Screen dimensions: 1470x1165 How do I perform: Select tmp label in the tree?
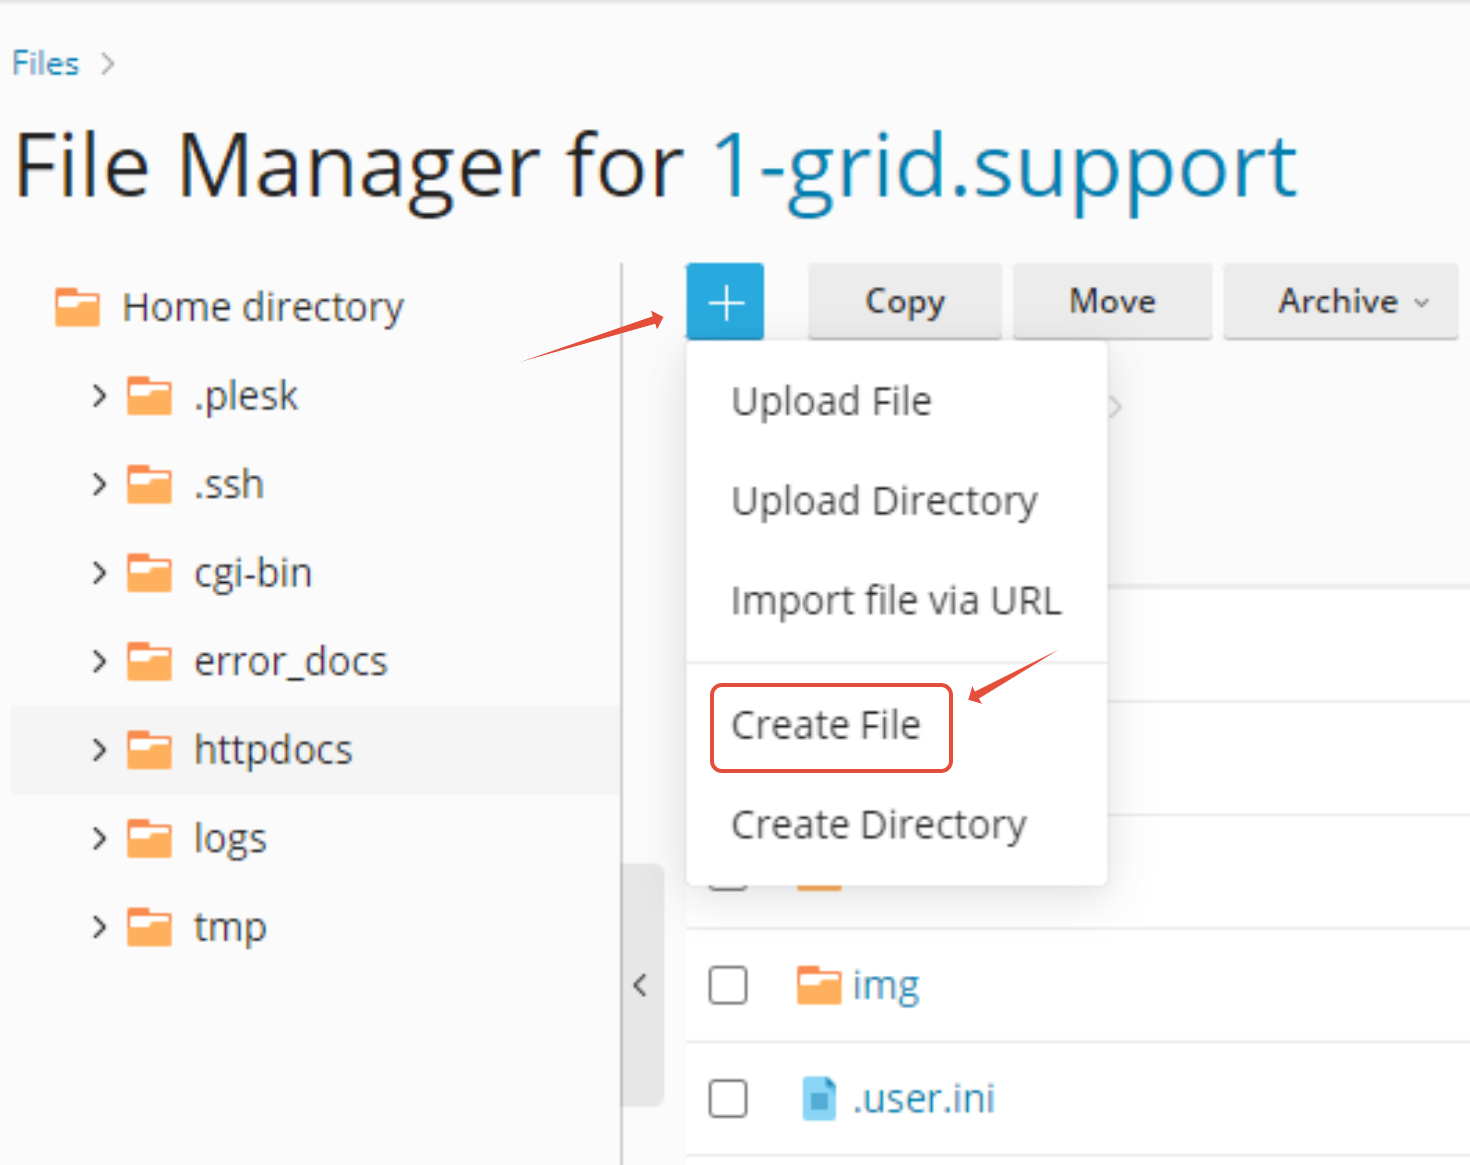pos(230,928)
